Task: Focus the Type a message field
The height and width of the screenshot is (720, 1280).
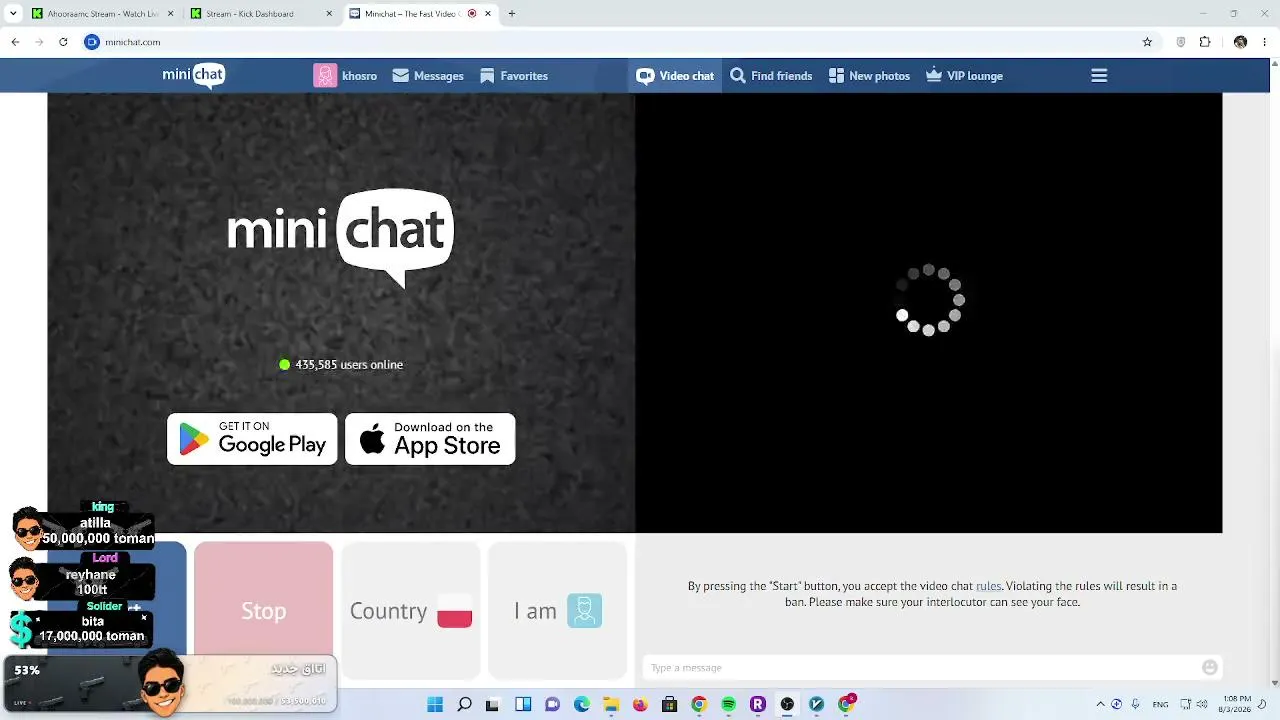Action: point(922,668)
